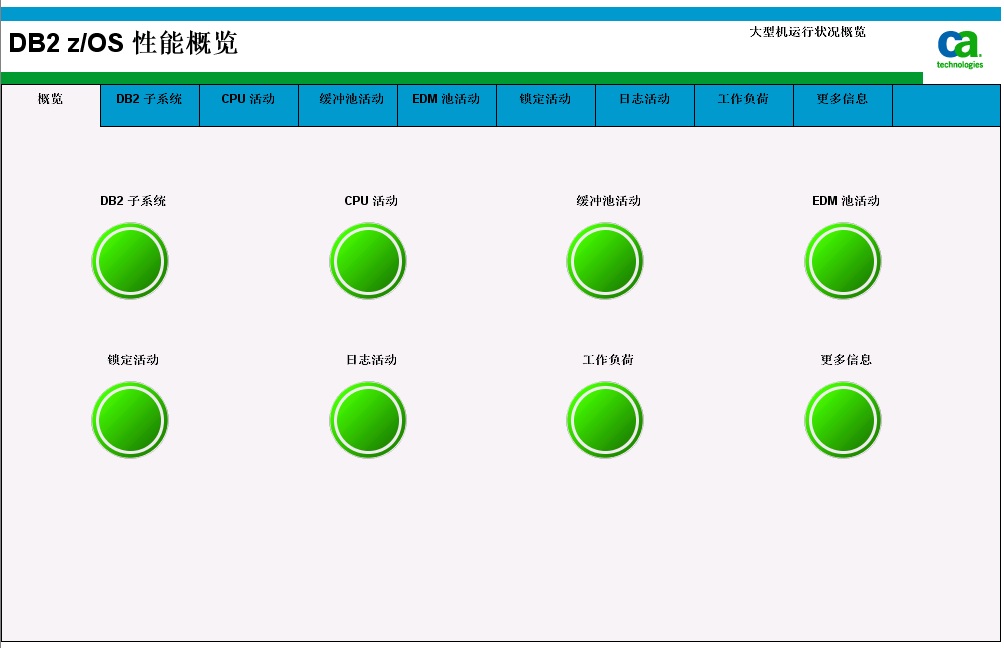Image resolution: width=1004 pixels, height=648 pixels.
Task: Switch to the CPU 活动 tab
Action: coord(249,105)
